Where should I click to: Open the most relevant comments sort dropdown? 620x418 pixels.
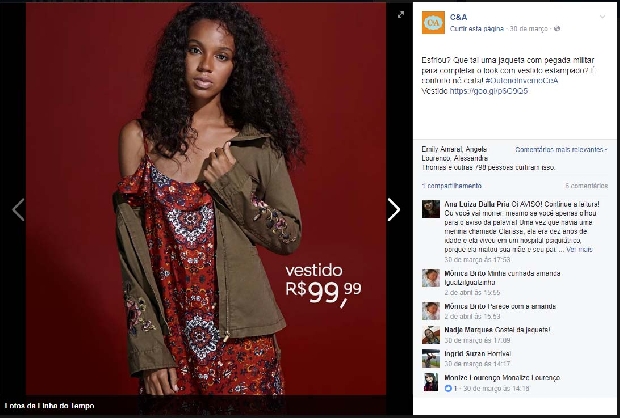pyautogui.click(x=561, y=150)
